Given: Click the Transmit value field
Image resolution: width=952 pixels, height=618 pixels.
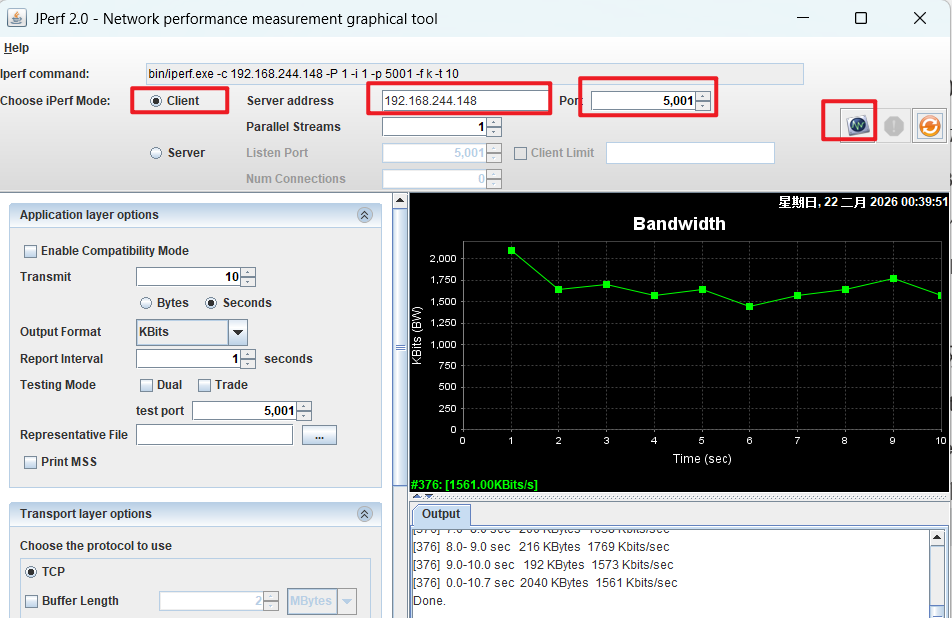Looking at the screenshot, I should 189,277.
